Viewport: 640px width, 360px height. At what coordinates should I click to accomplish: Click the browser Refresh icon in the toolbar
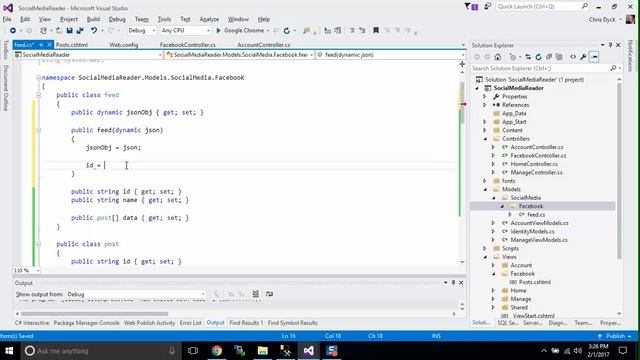pyautogui.click(x=287, y=31)
